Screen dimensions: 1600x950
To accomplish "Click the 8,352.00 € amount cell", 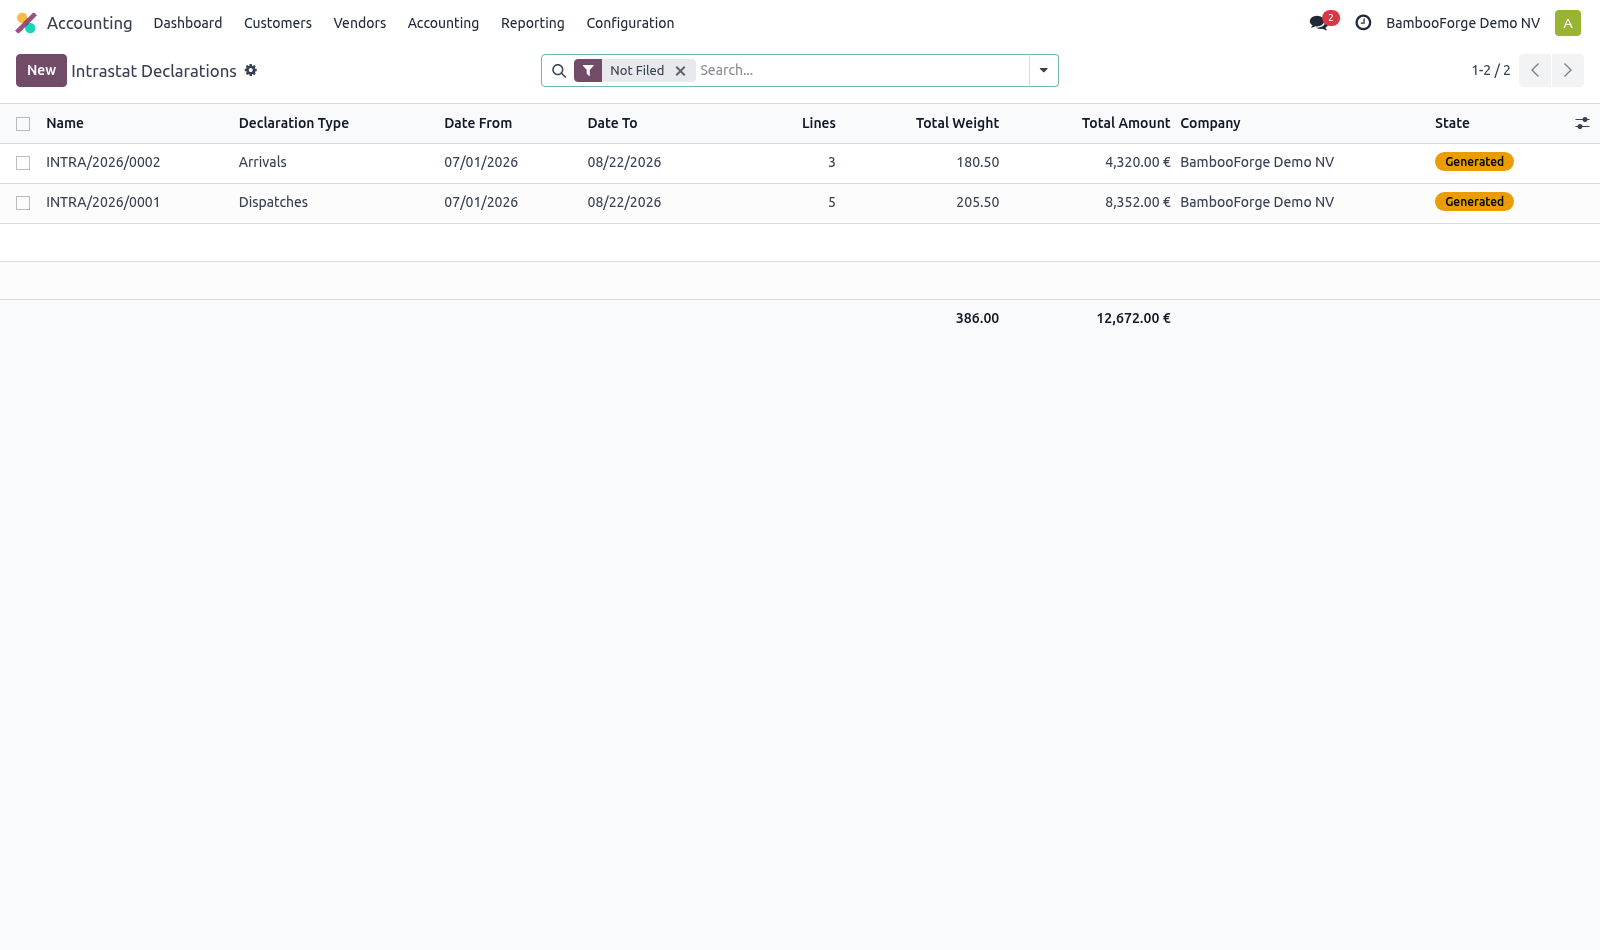I will (1137, 202).
